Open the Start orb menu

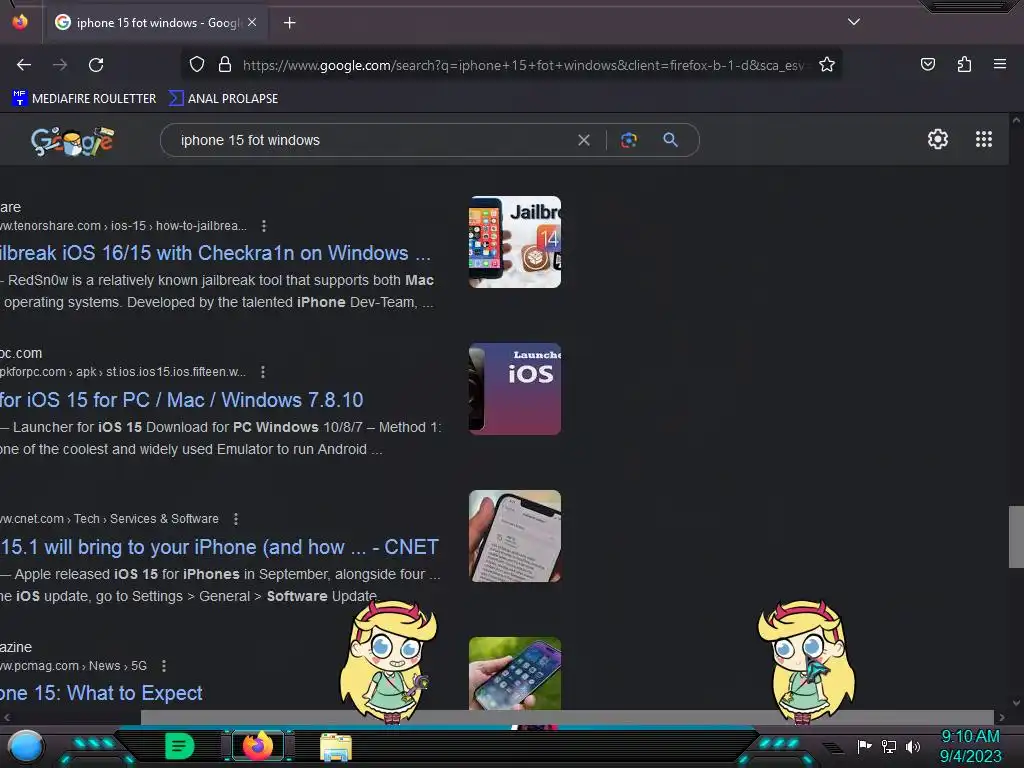click(x=26, y=746)
